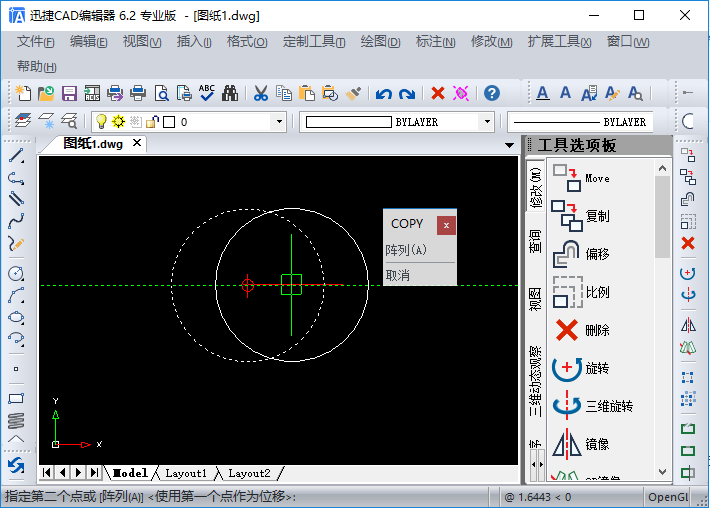
Task: Click 偏移 offset tool in palette
Action: 581,254
